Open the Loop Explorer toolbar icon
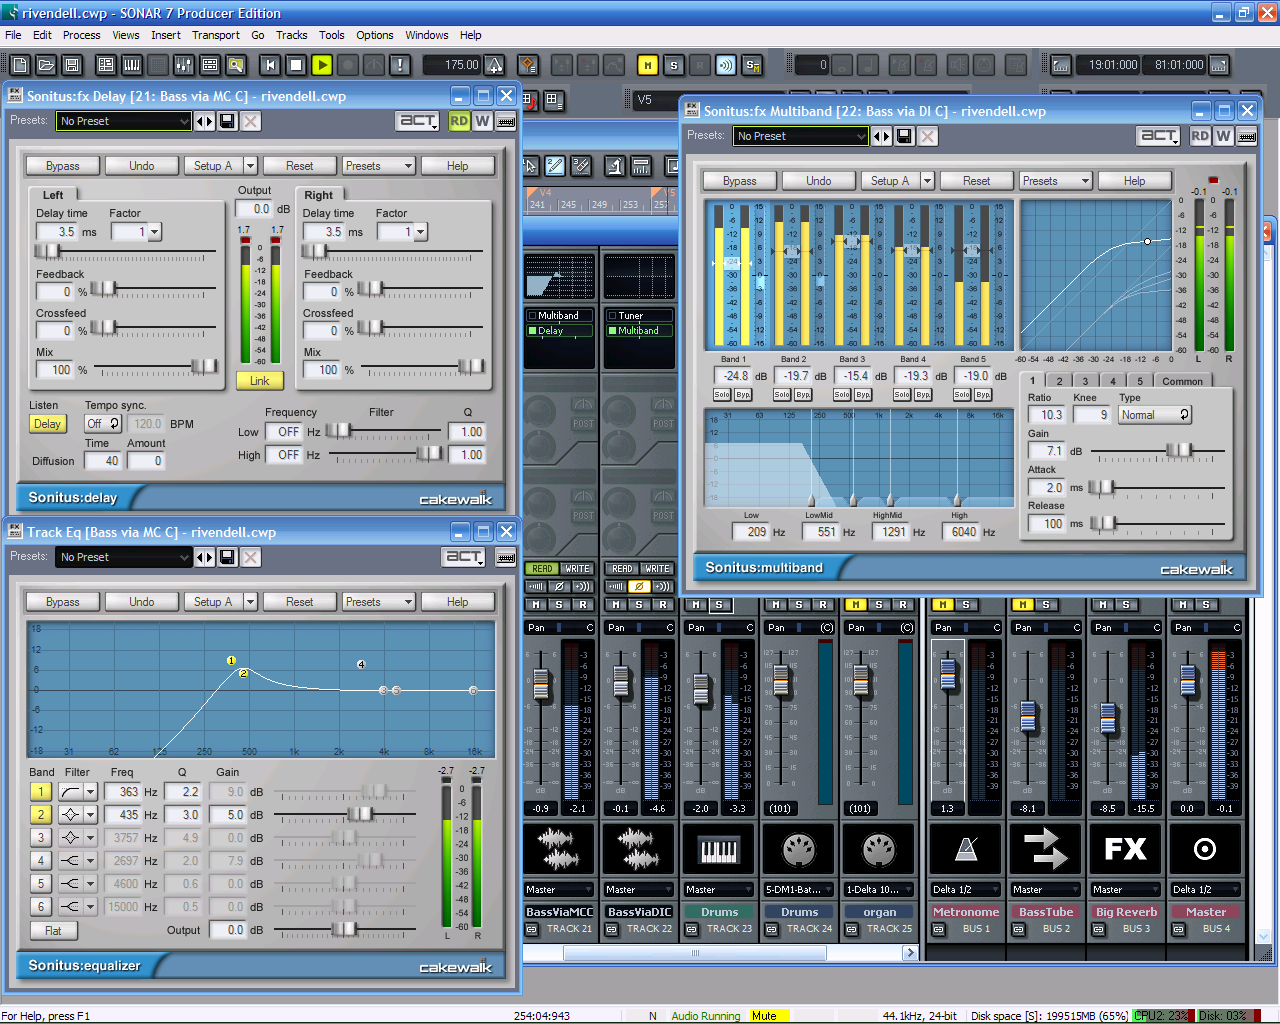Screen dimensions: 1280x1024 (236, 65)
